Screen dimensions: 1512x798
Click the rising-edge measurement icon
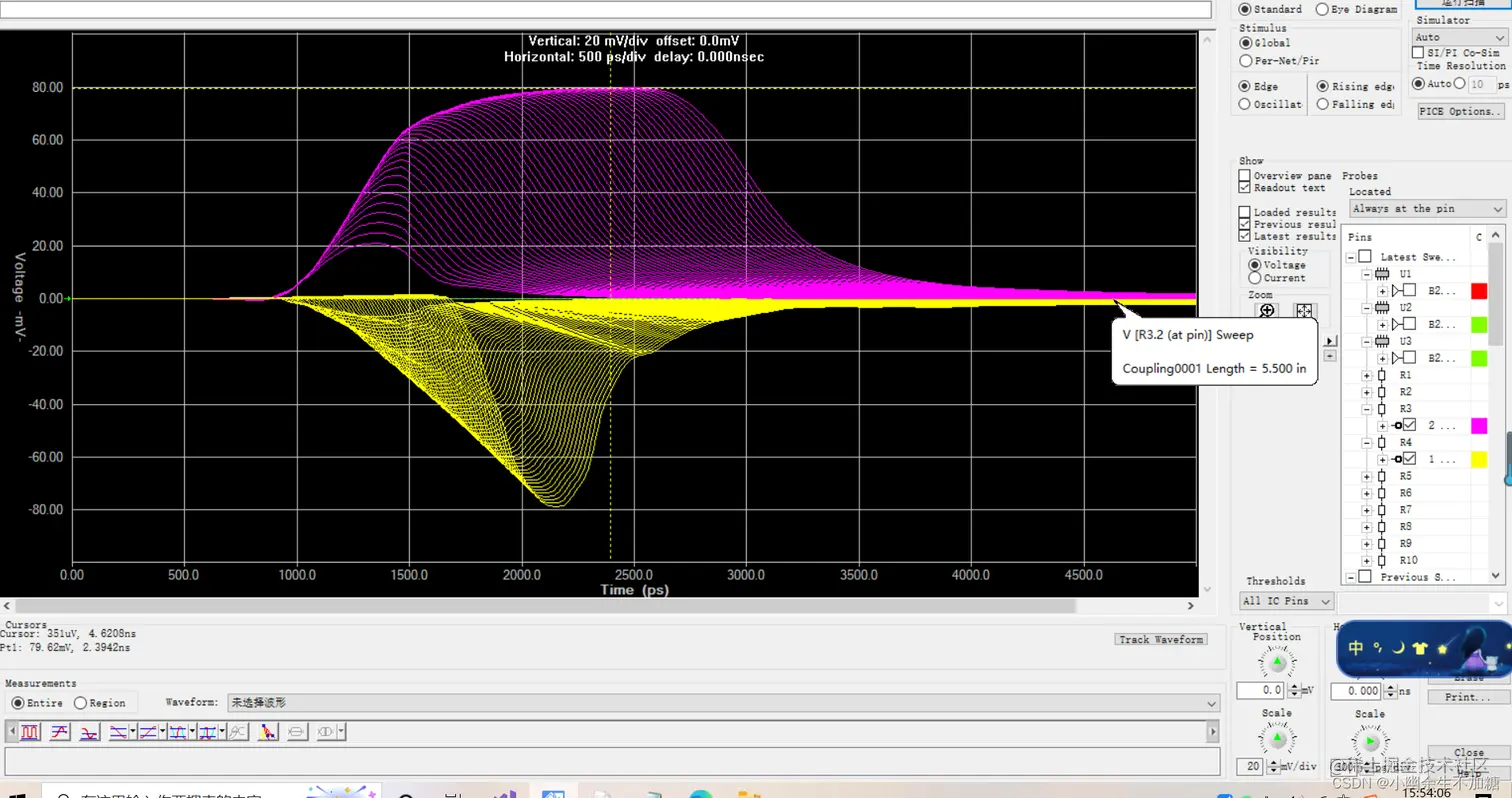pos(59,732)
